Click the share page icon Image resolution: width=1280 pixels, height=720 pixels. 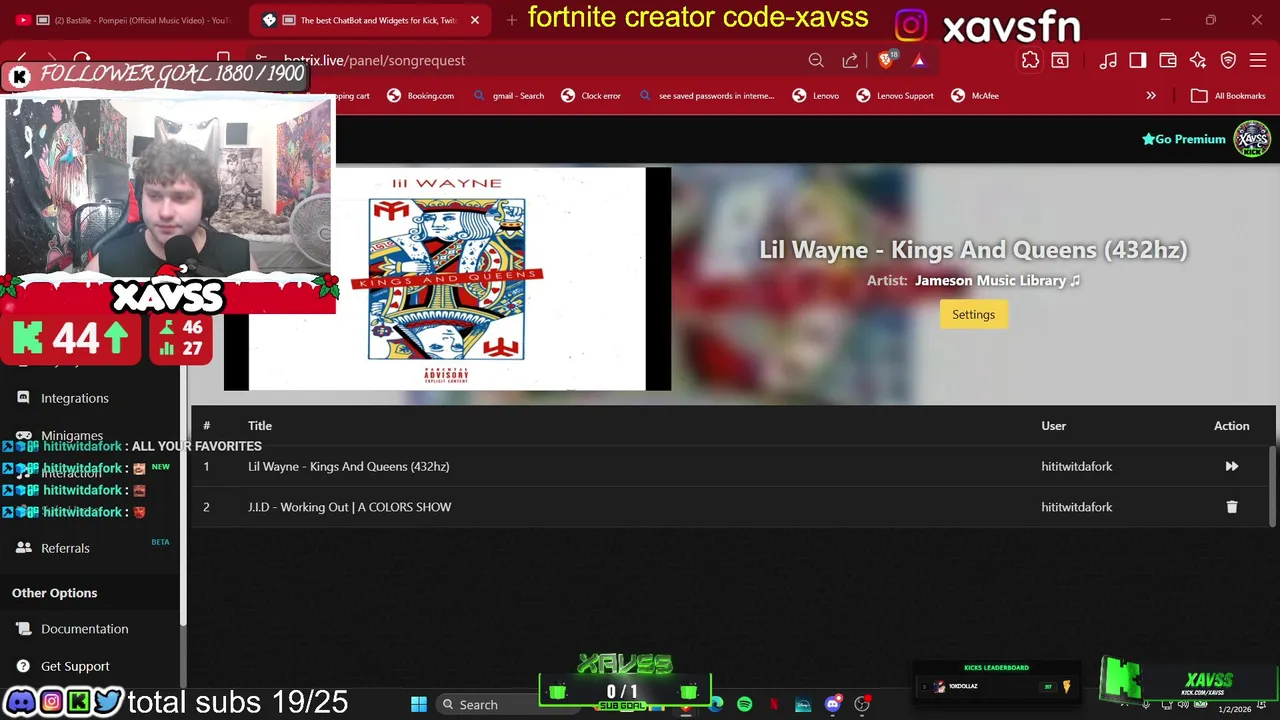point(850,61)
